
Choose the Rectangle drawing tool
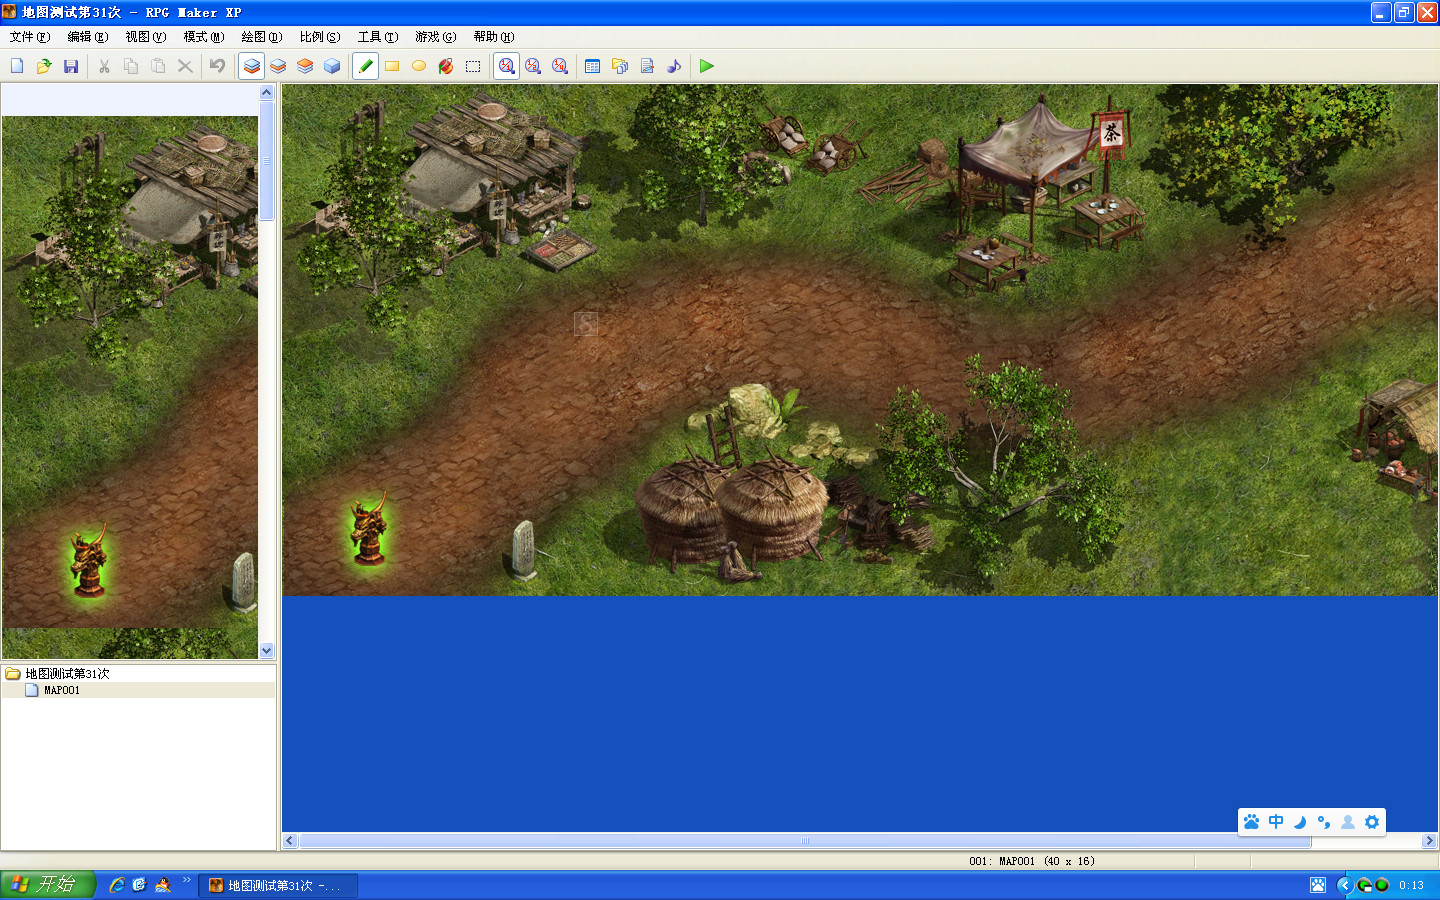(392, 66)
